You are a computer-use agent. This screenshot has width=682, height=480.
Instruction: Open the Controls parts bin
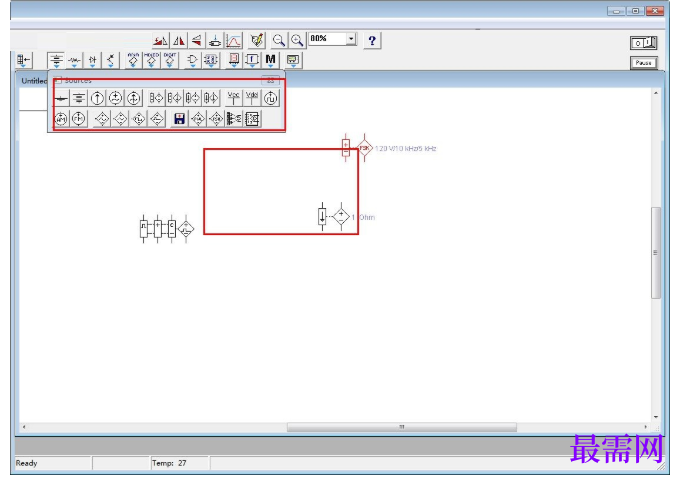click(252, 60)
